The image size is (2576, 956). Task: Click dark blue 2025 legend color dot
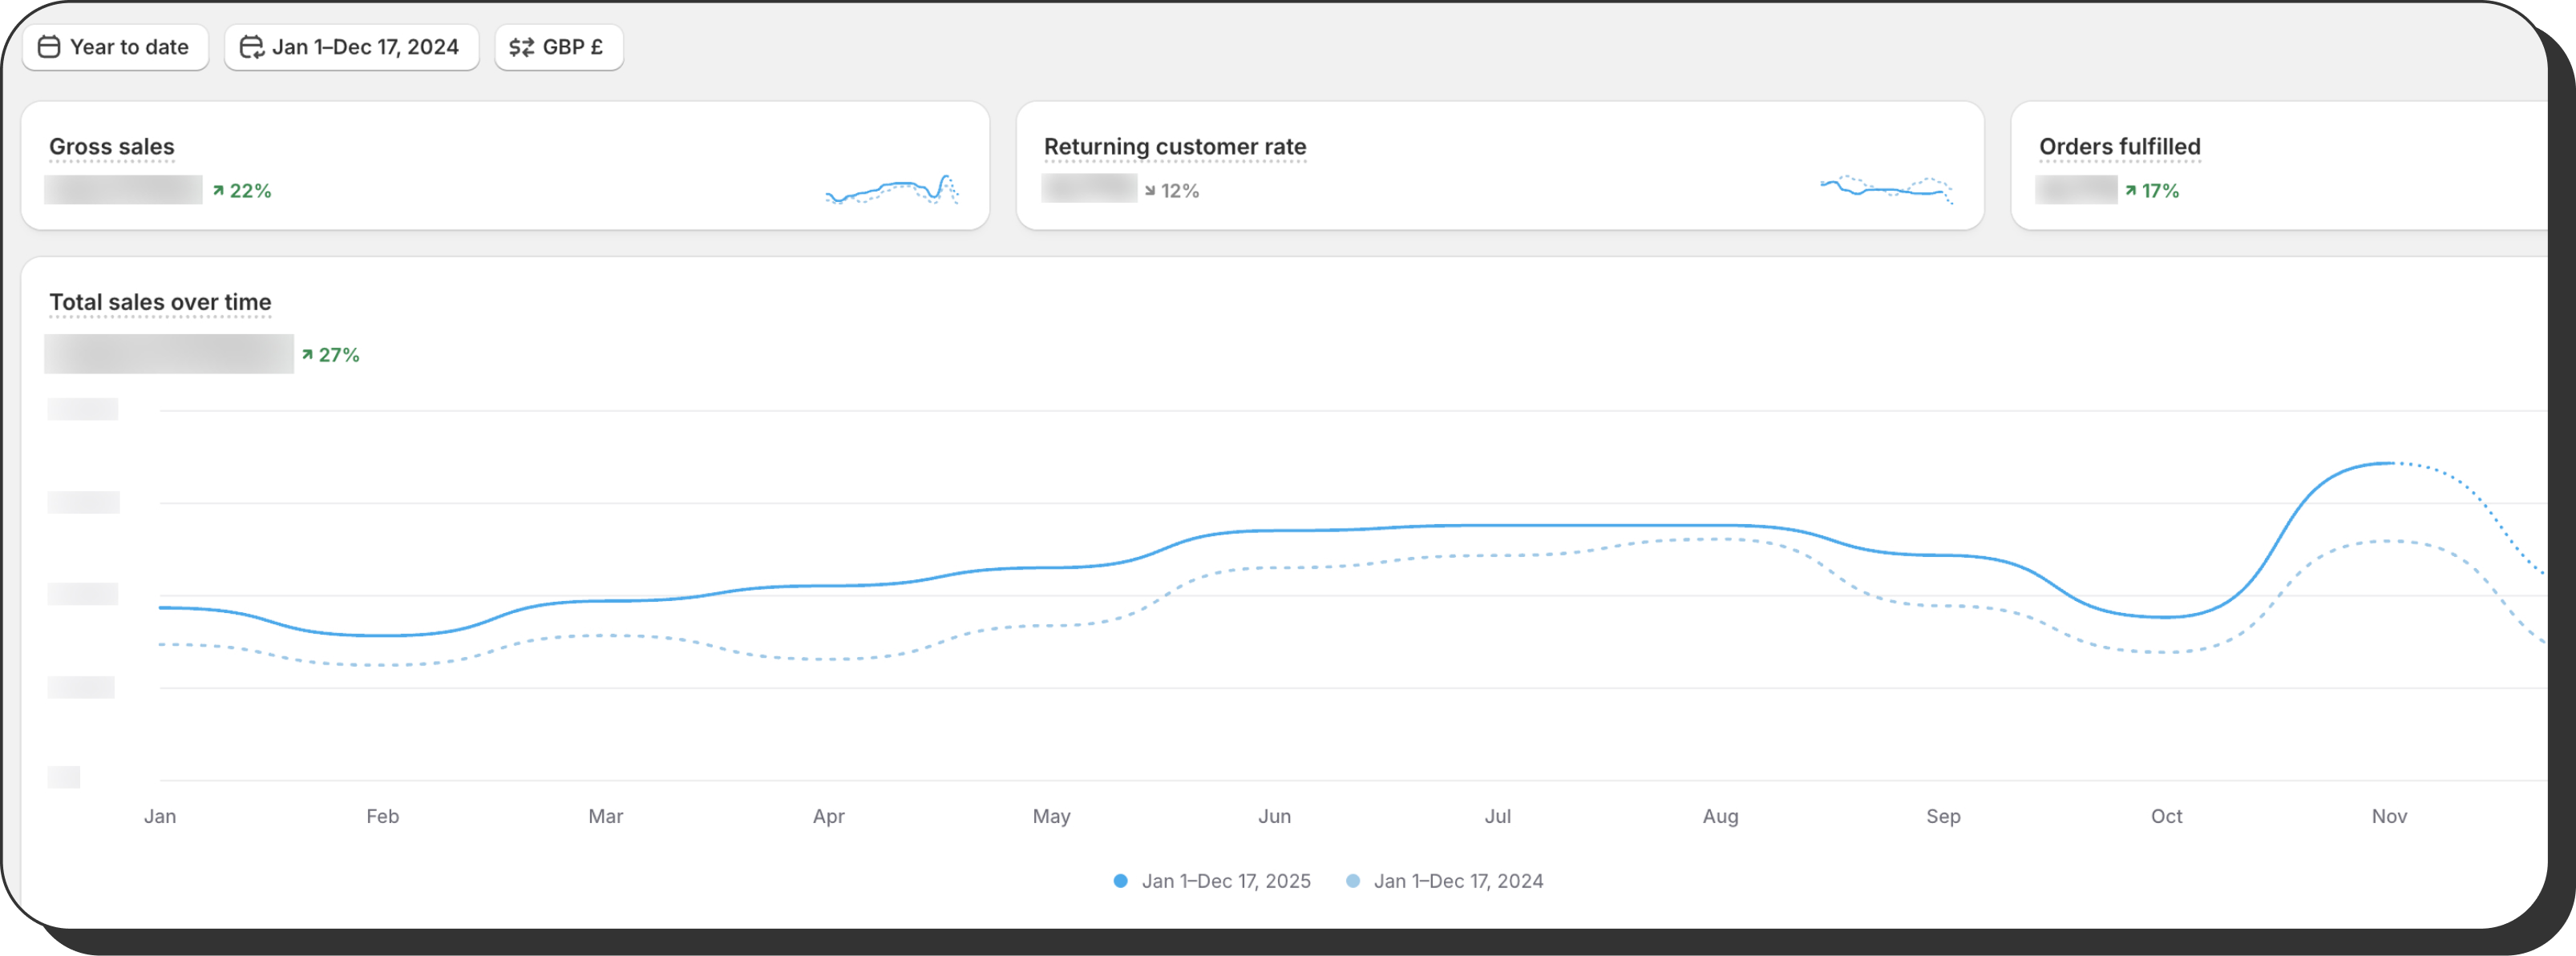(x=1120, y=881)
